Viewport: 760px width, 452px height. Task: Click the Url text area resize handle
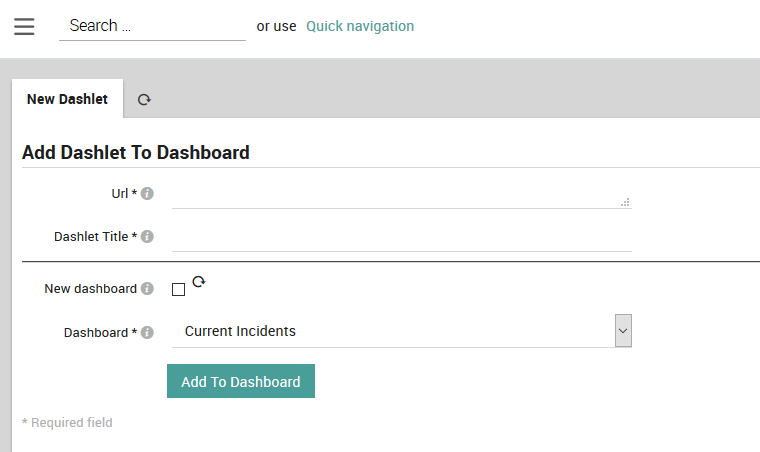tap(625, 202)
